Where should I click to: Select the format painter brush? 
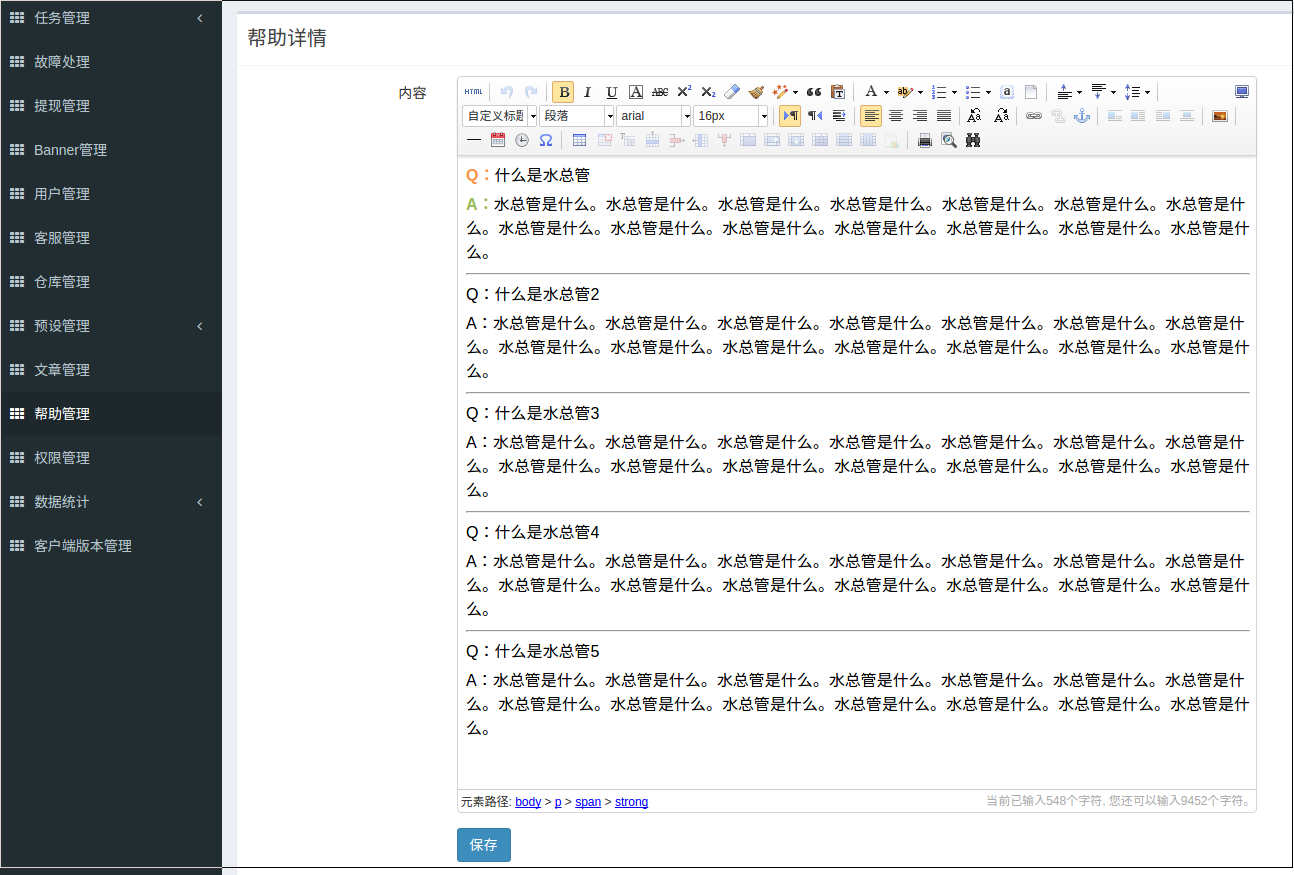pos(756,92)
